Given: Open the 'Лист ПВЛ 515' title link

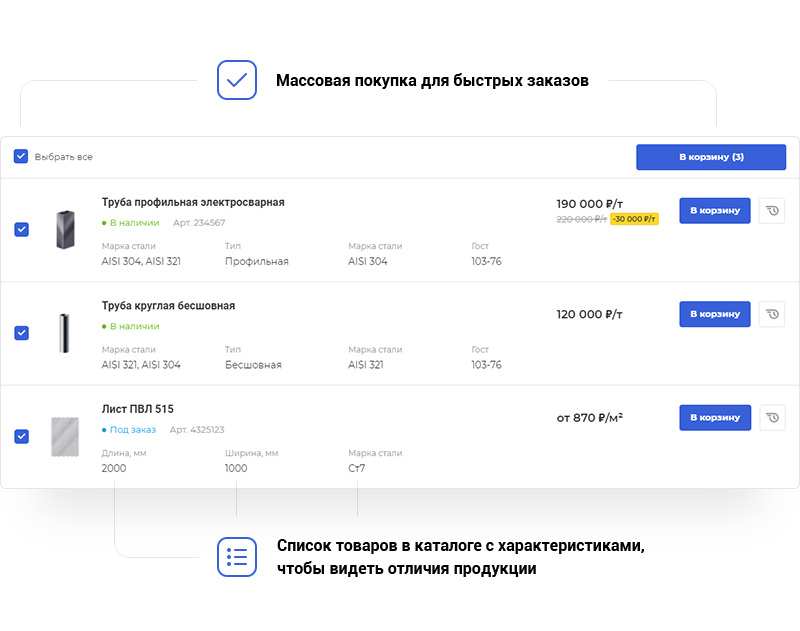Looking at the screenshot, I should (x=138, y=409).
